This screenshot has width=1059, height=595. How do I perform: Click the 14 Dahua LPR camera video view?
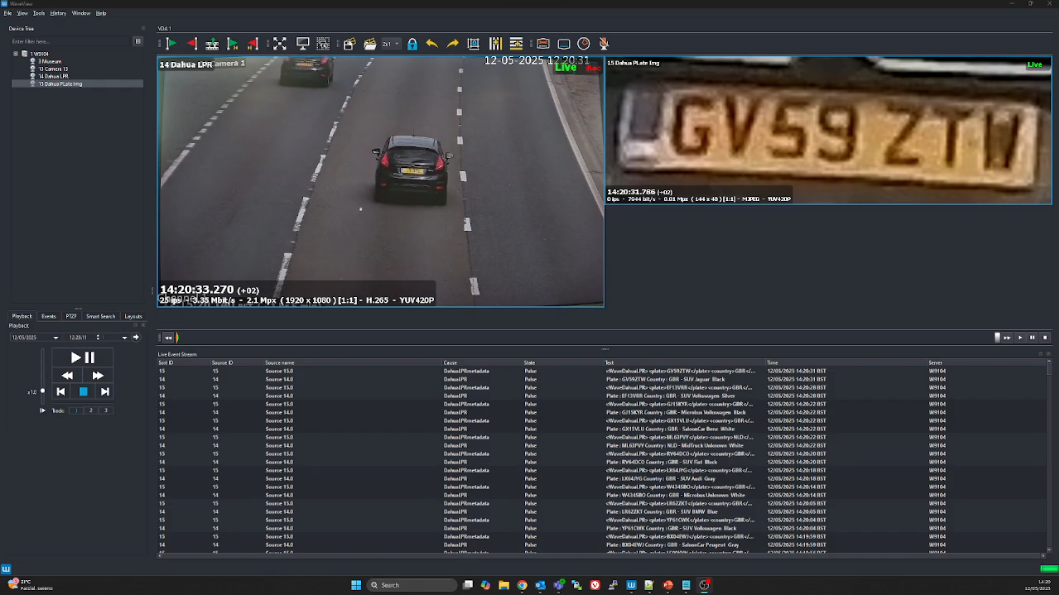coord(381,182)
